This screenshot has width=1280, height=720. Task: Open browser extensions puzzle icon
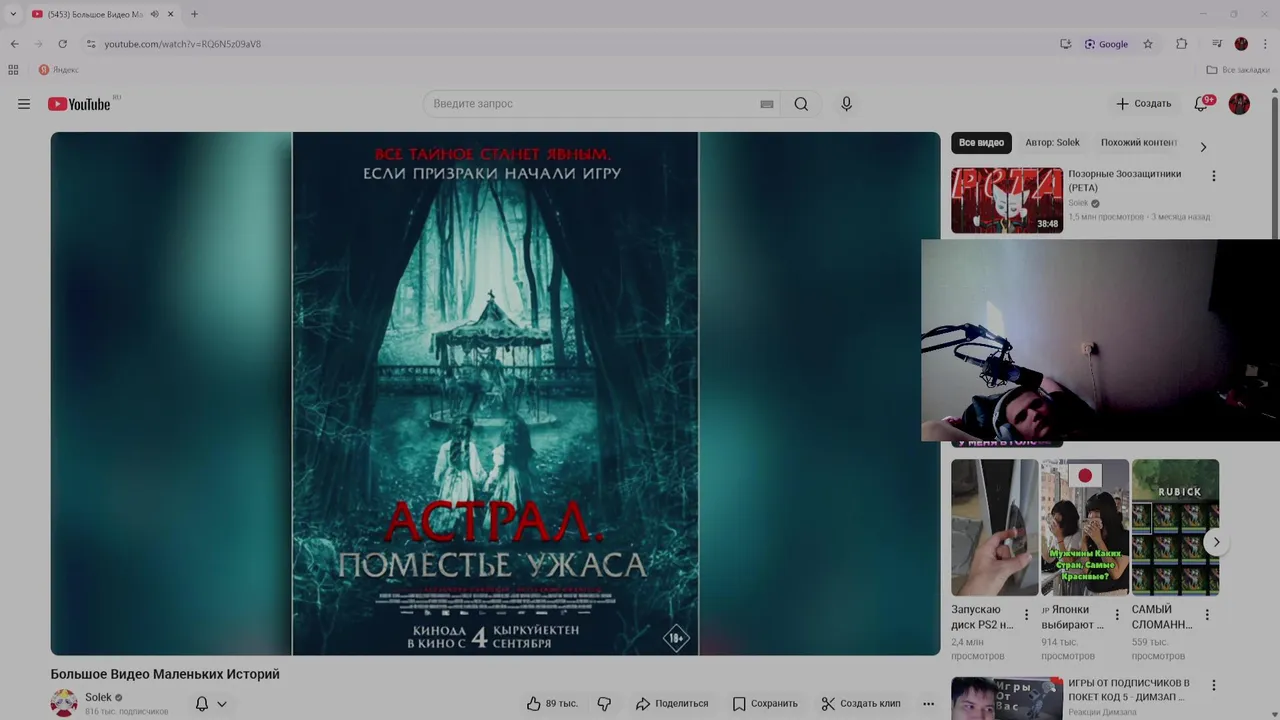point(1181,44)
